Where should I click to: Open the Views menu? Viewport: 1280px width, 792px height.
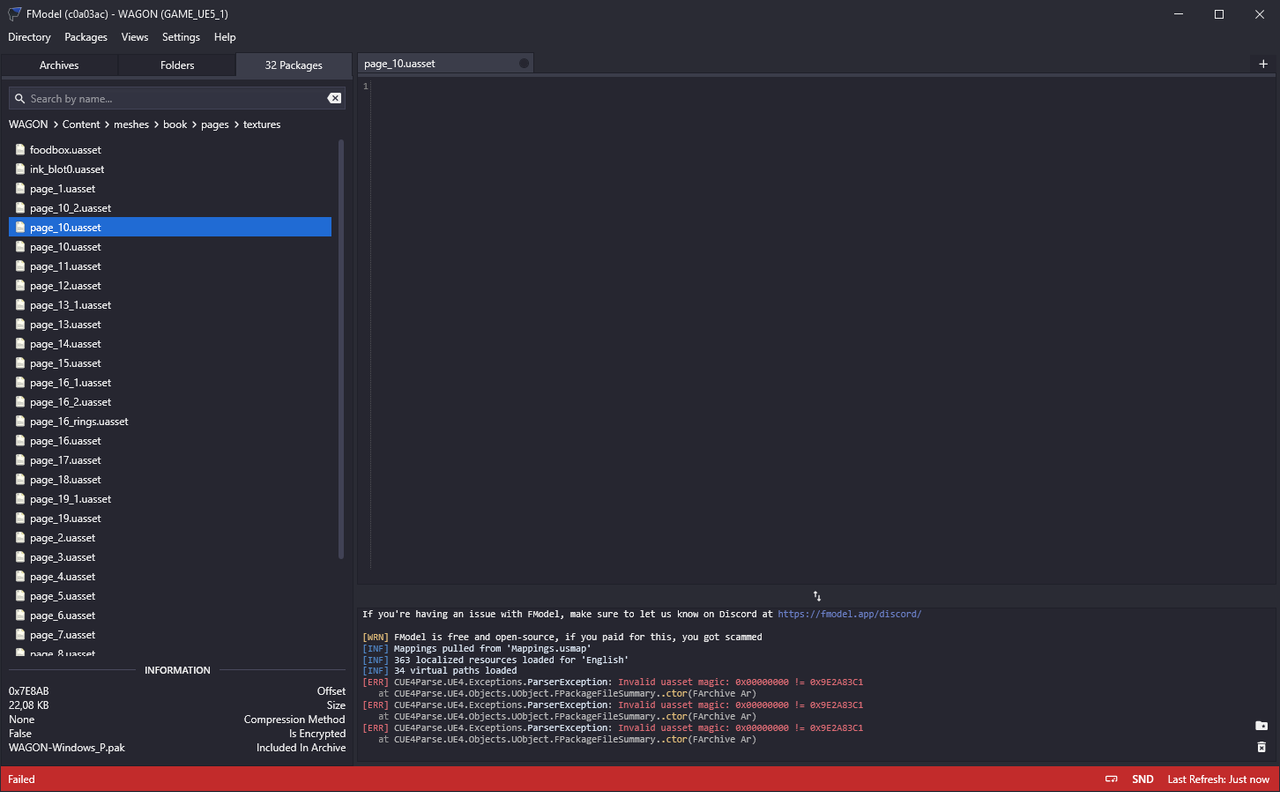point(135,37)
